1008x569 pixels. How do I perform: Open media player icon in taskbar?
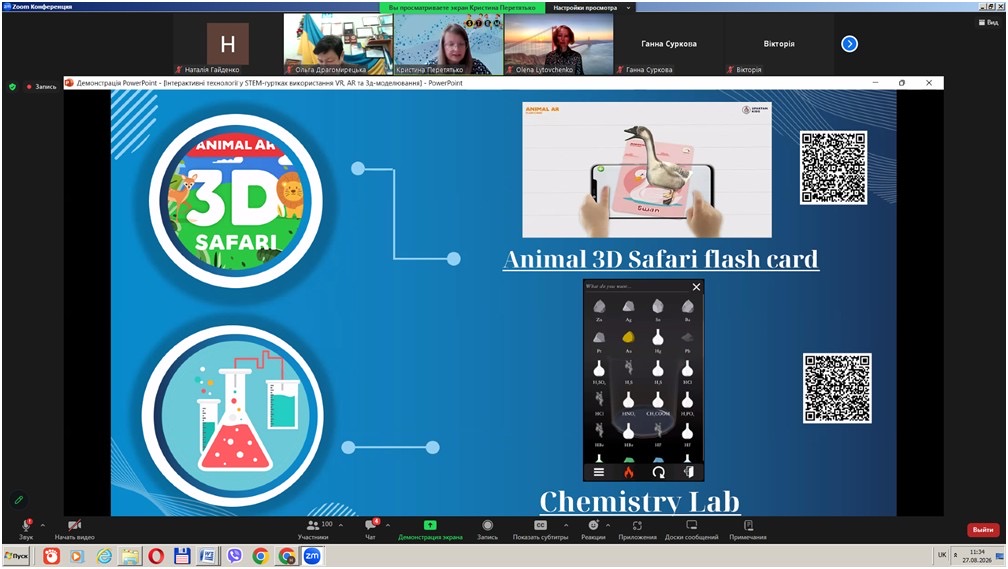point(77,555)
